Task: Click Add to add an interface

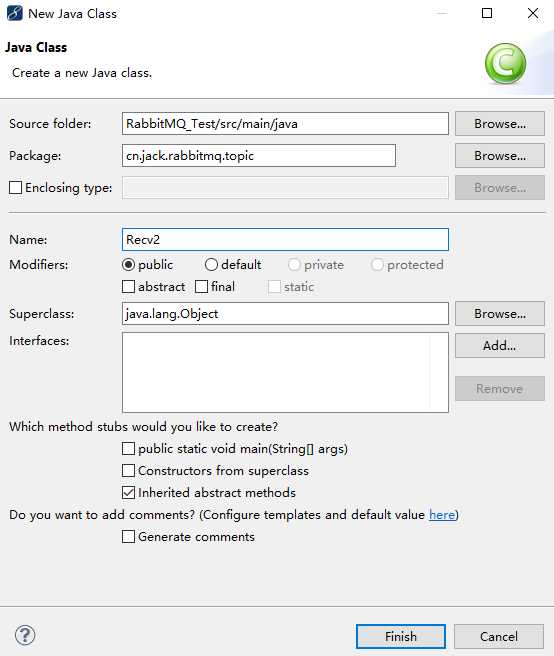Action: [500, 346]
